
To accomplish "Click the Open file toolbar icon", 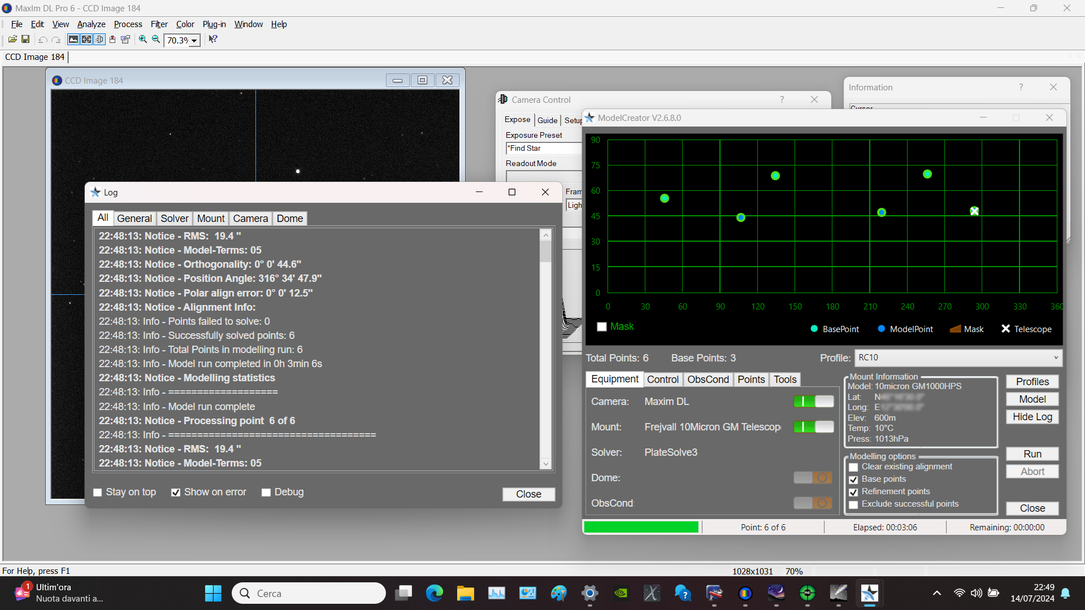I will [12, 40].
